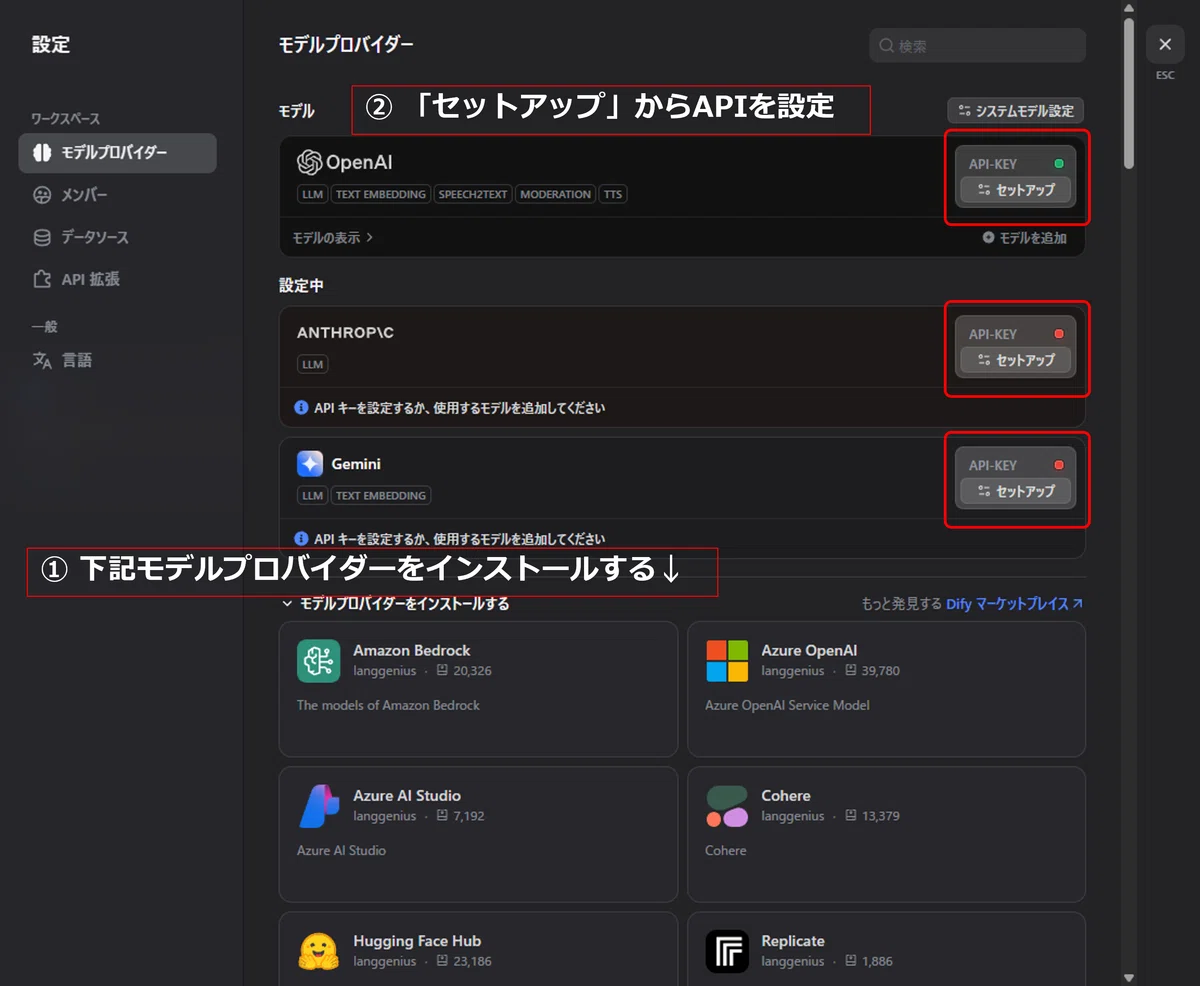1200x986 pixels.
Task: Click the Gemini sparkle logo
Action: pos(310,464)
